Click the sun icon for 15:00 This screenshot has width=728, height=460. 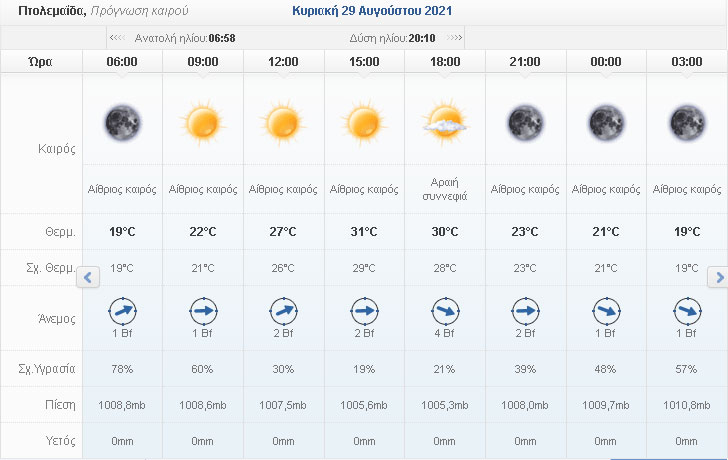(x=364, y=124)
